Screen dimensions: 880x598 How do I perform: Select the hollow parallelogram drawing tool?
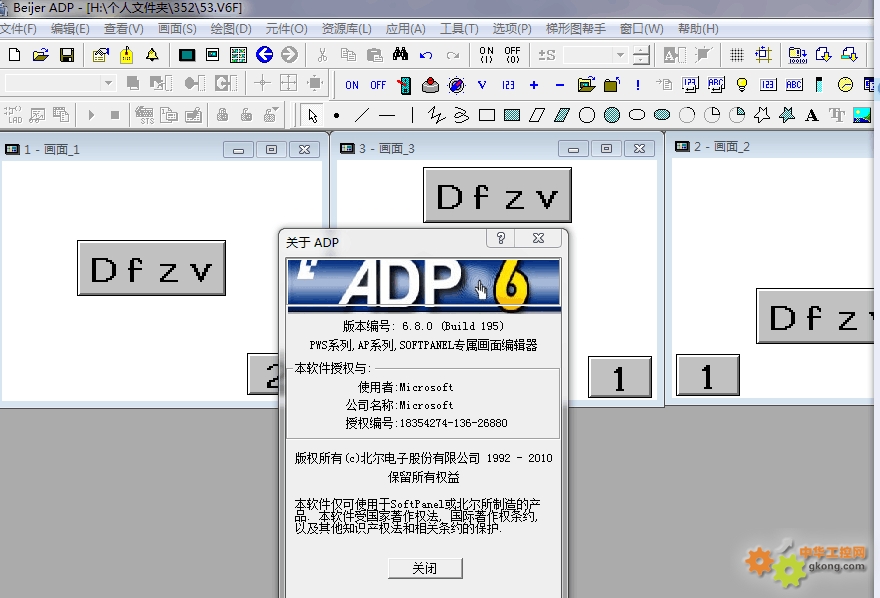coord(537,115)
